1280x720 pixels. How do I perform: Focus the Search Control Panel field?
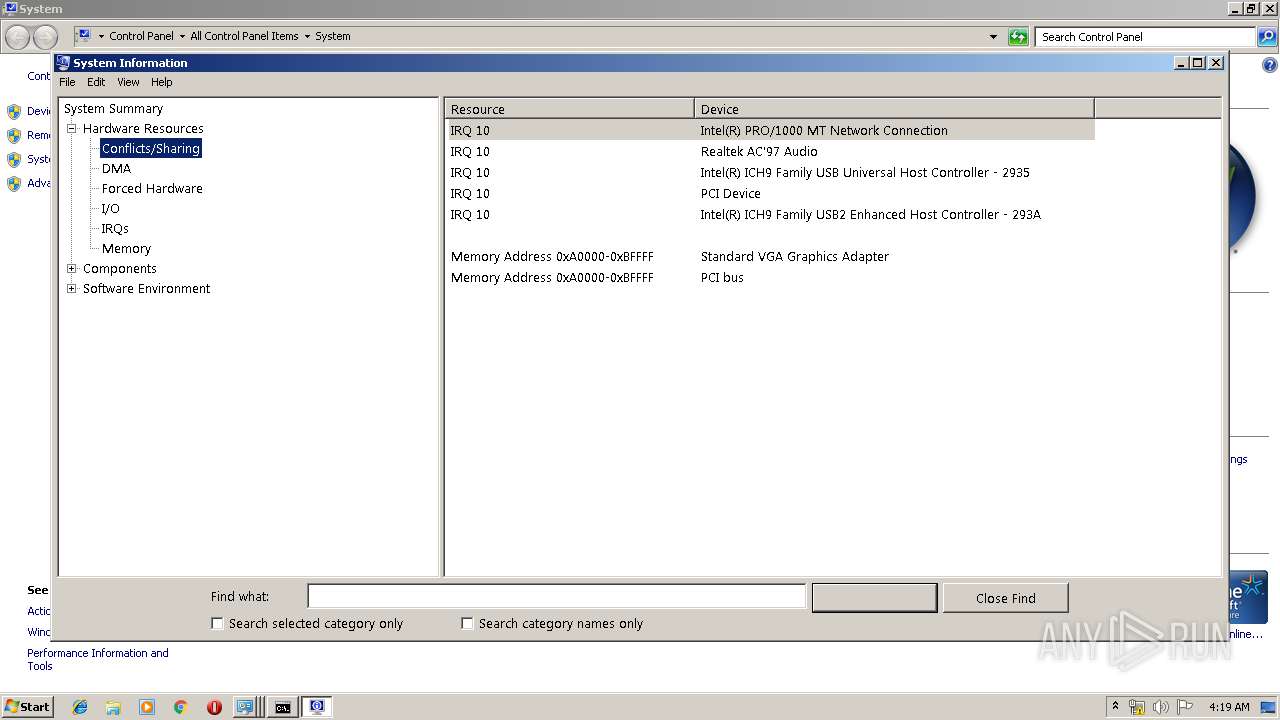pos(1145,37)
